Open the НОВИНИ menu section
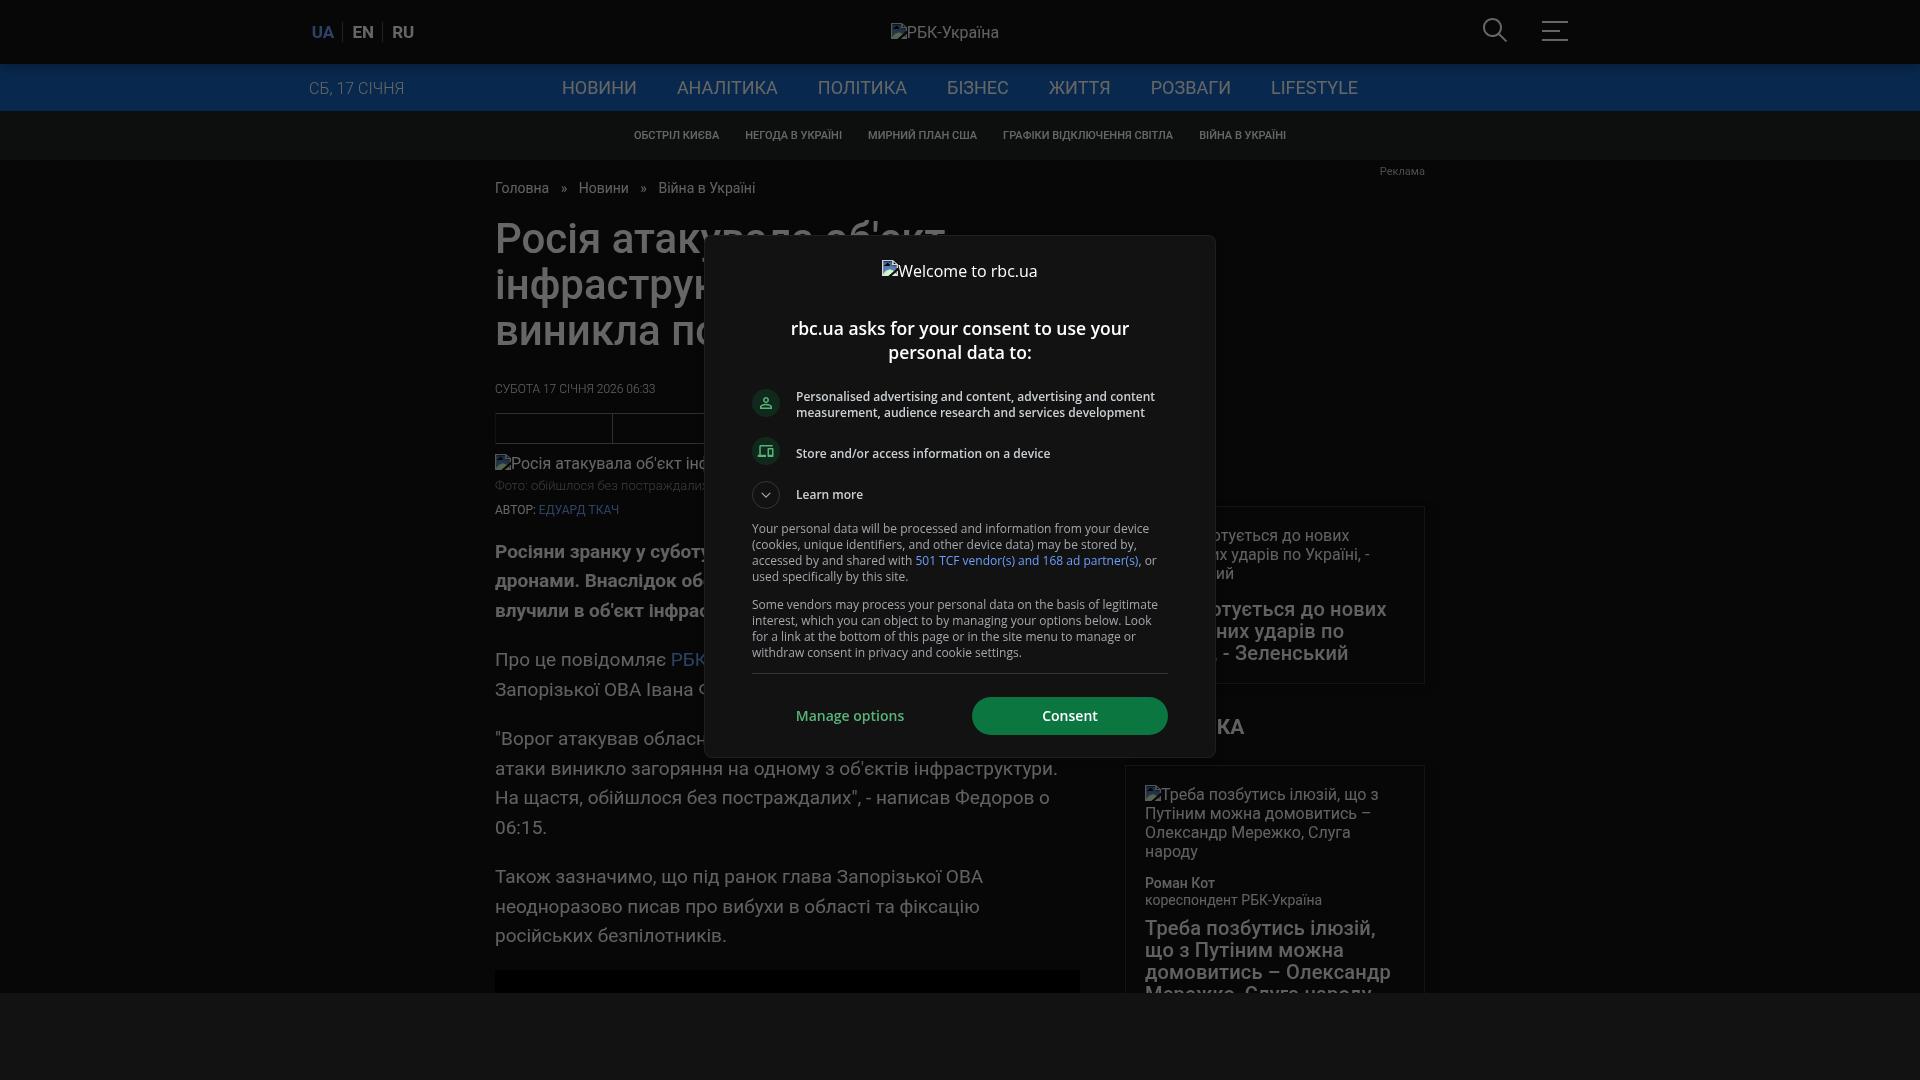Screen dimensions: 1920x1080 point(599,88)
